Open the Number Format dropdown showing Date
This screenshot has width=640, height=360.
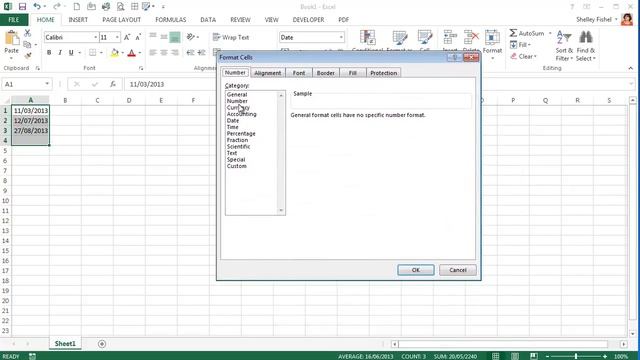[341, 38]
